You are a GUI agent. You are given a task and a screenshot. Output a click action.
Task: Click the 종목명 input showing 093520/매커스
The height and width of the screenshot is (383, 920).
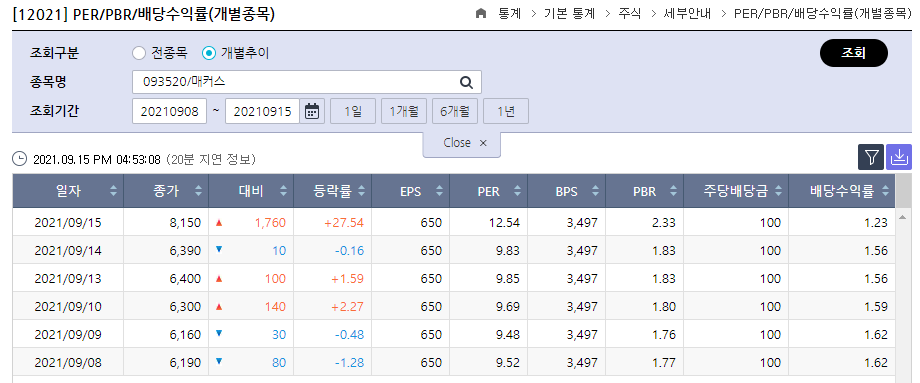[307, 83]
